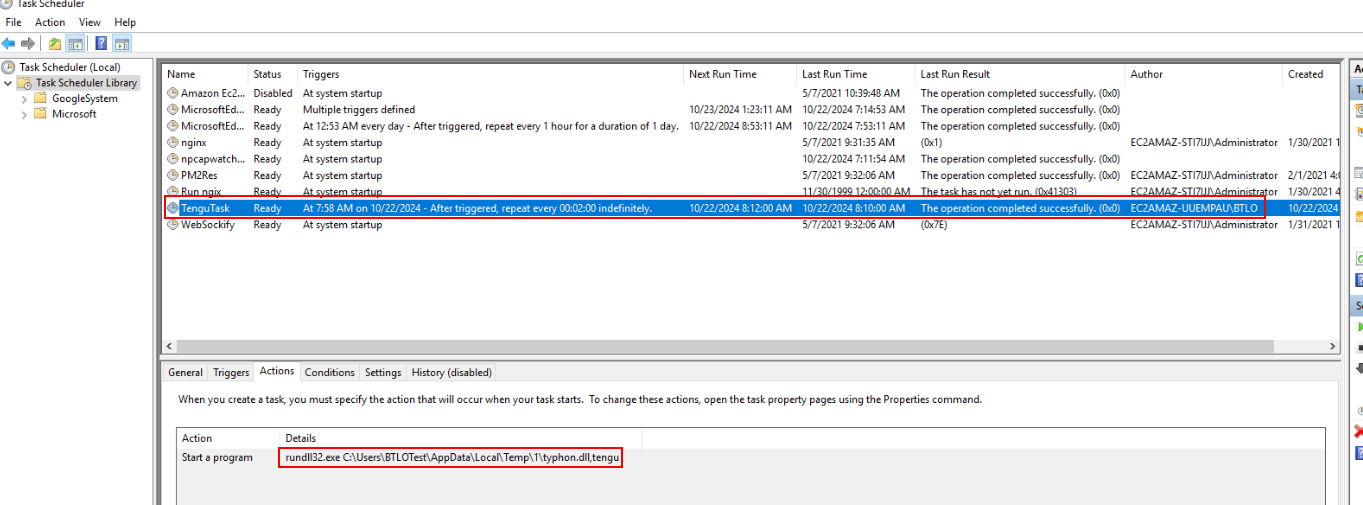
Task: Click task list scrollbar left arrow
Action: point(169,346)
